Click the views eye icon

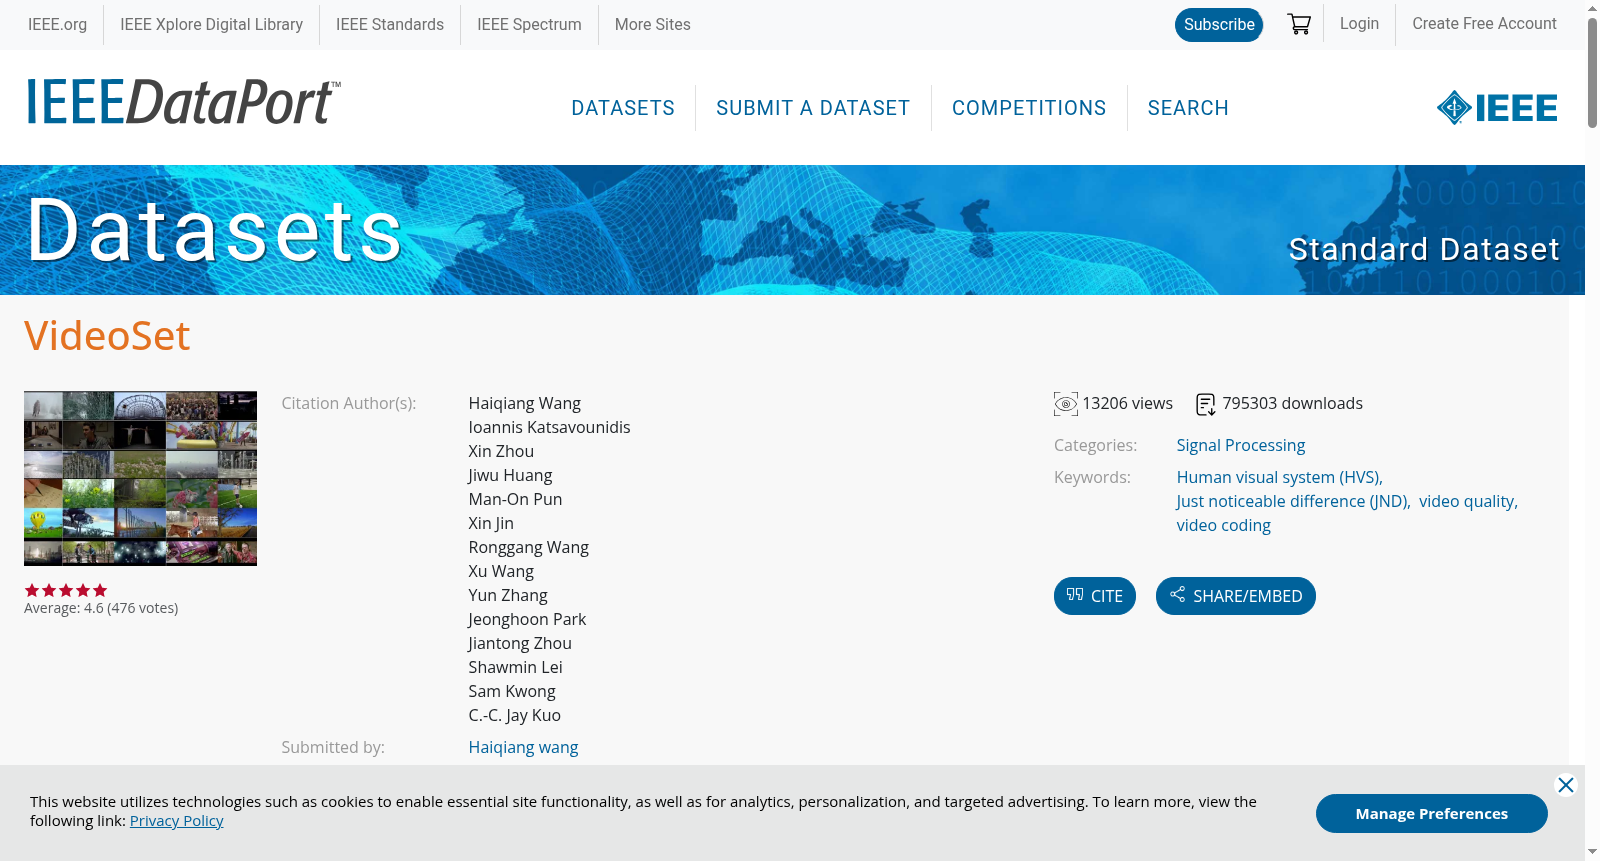click(x=1066, y=404)
